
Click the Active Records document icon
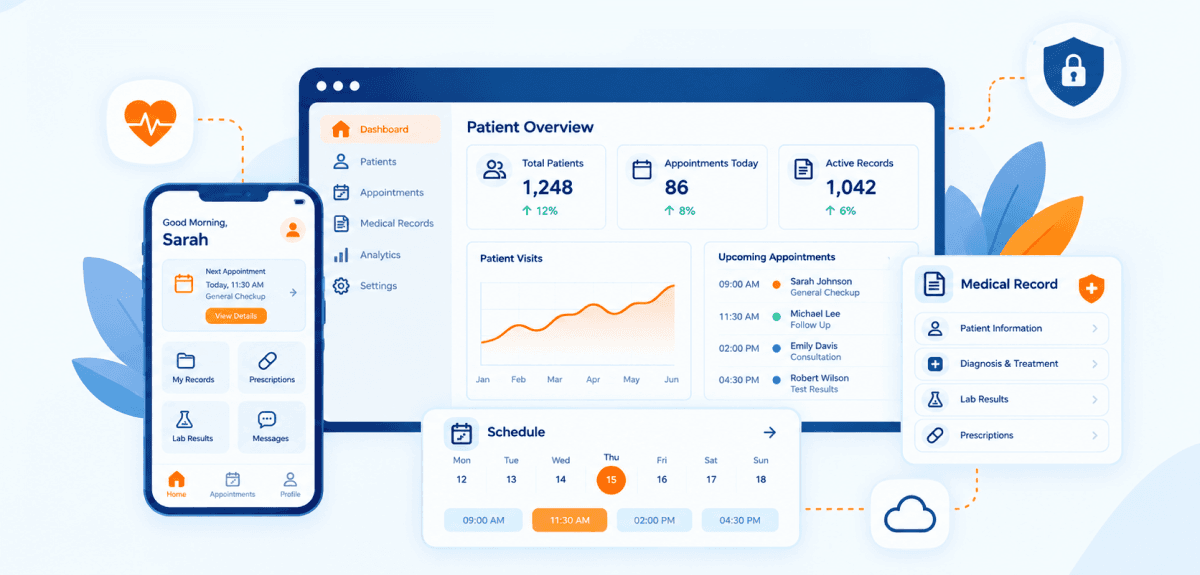coord(803,169)
